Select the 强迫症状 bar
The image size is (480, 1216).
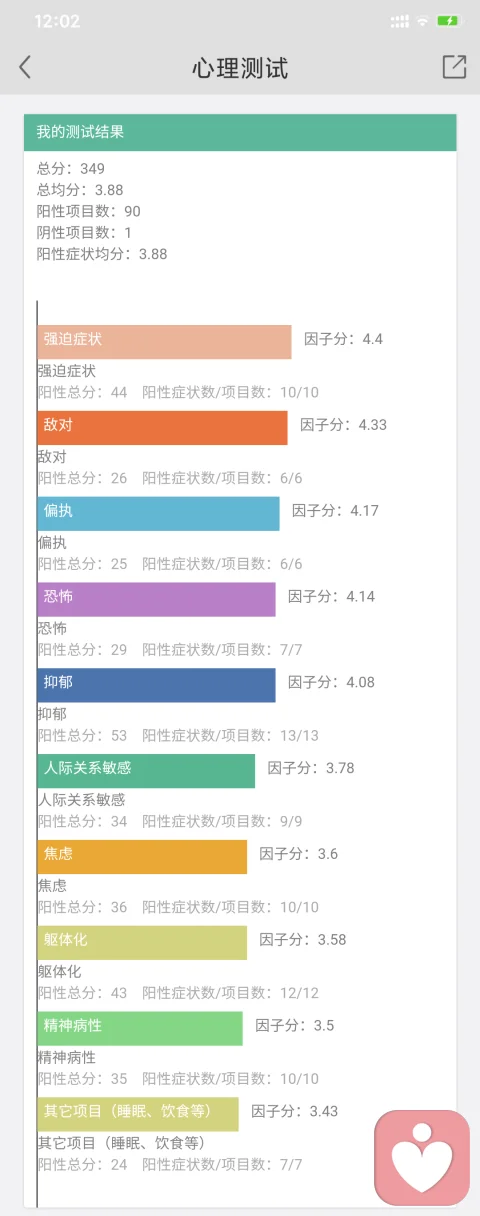[x=164, y=341]
